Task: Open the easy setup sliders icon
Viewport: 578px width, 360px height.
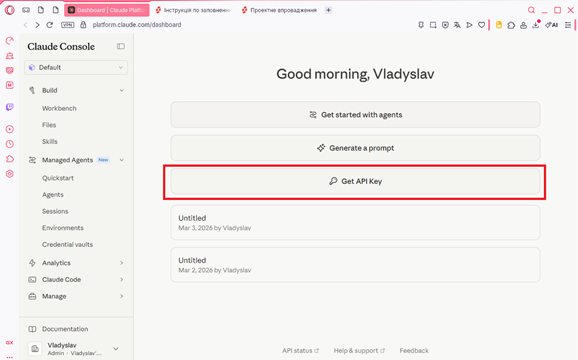Action: point(568,25)
